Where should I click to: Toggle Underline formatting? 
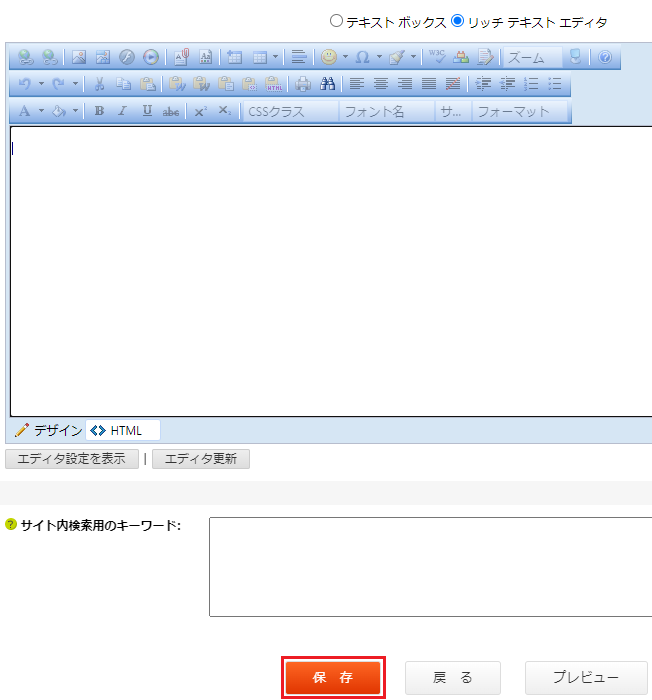coord(147,111)
